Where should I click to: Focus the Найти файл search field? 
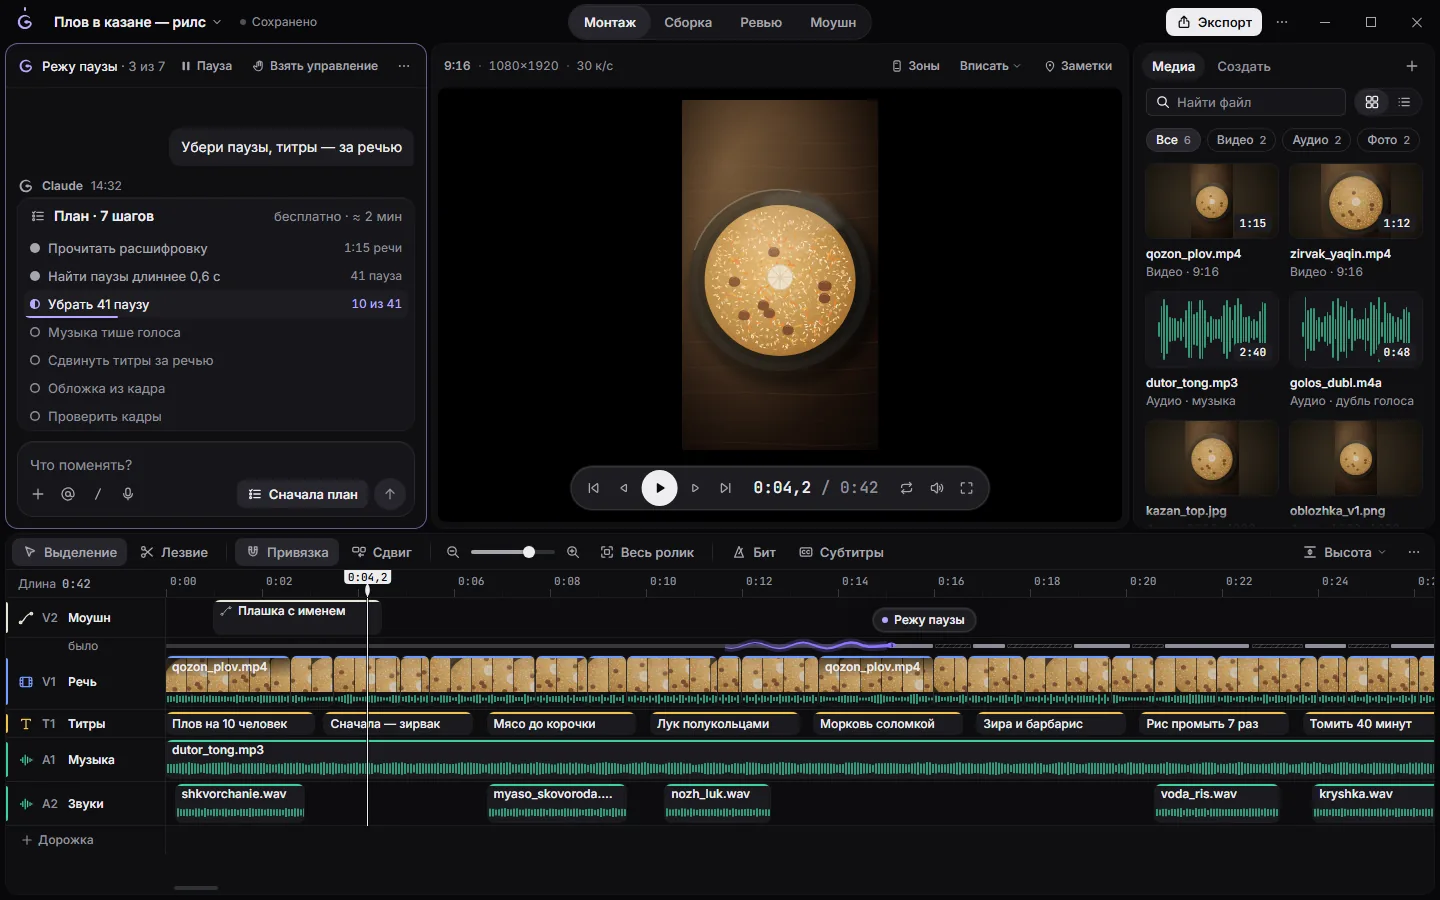point(1246,102)
